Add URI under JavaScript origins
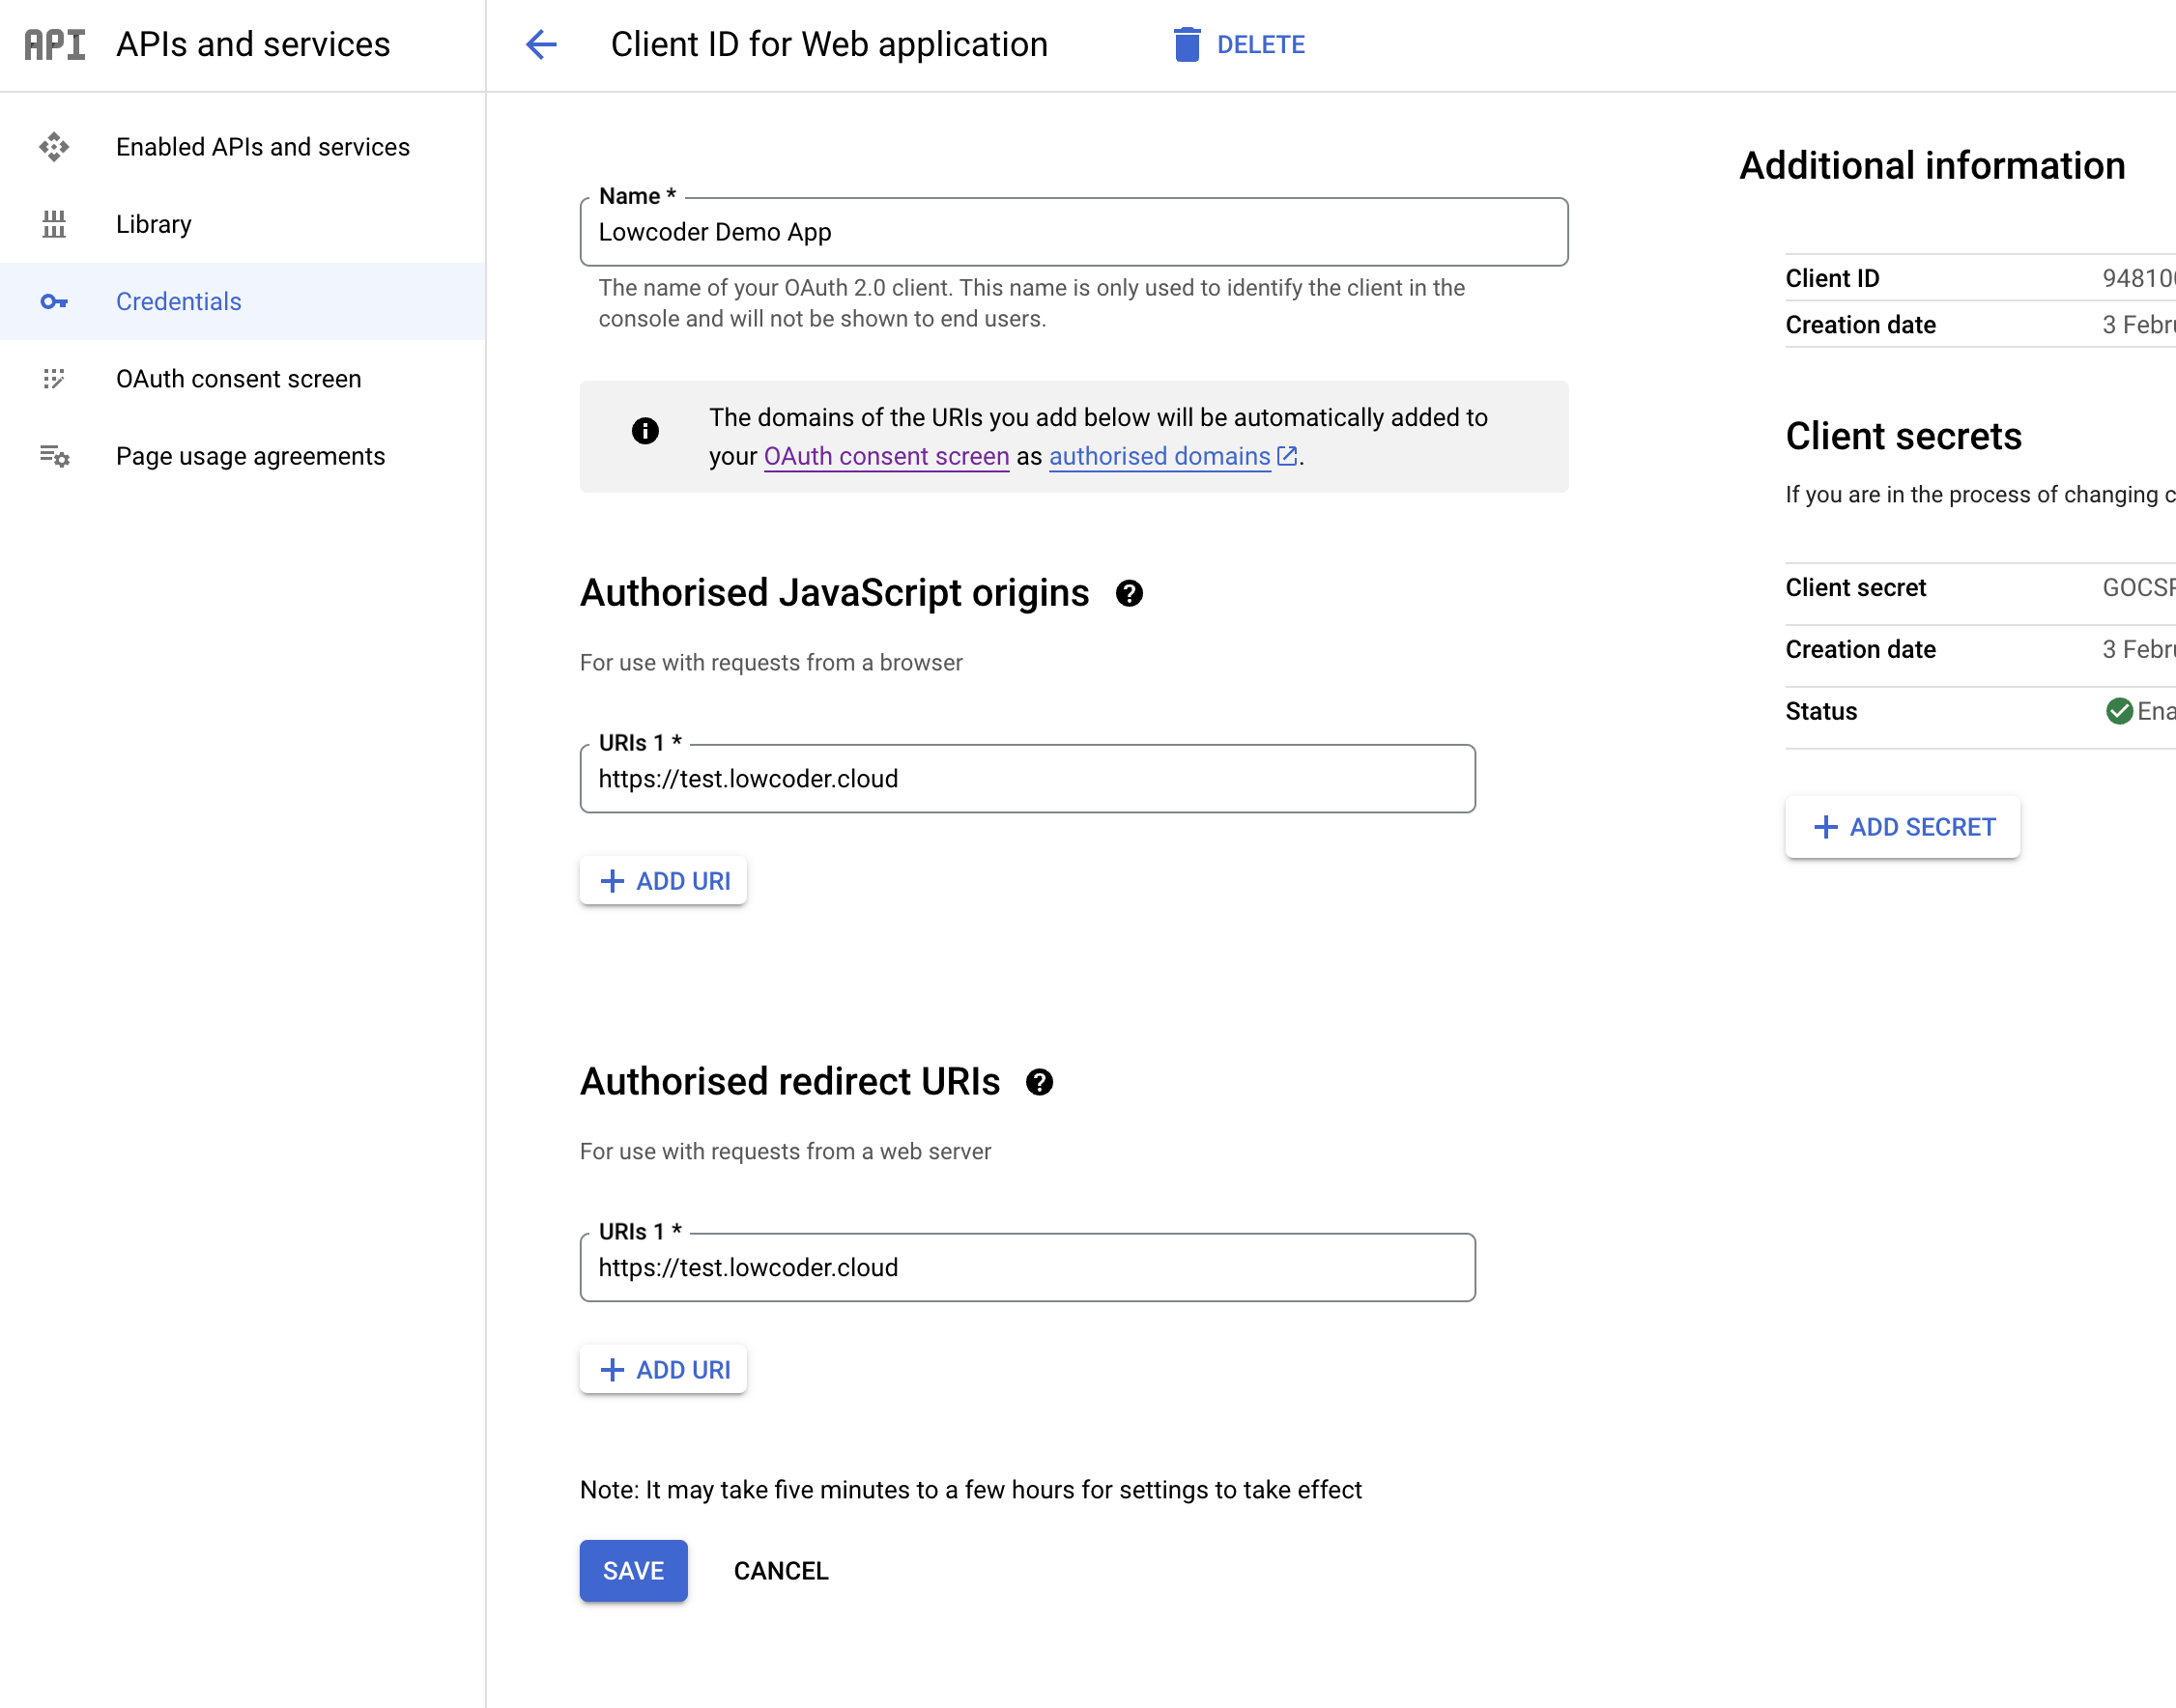Screen dimensions: 2176x1708 pos(664,881)
